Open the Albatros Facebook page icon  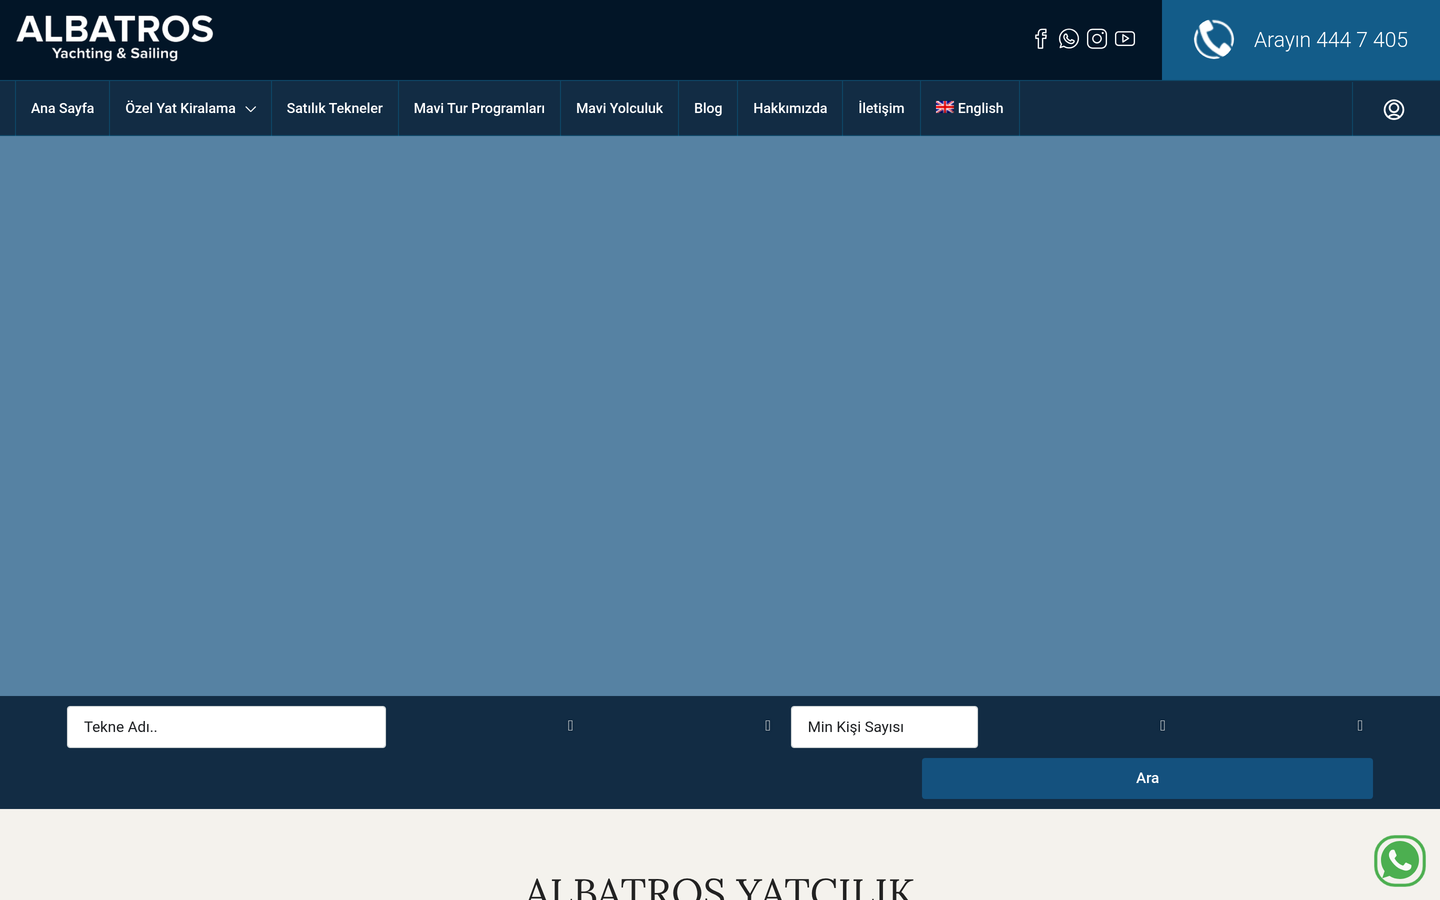coord(1041,39)
